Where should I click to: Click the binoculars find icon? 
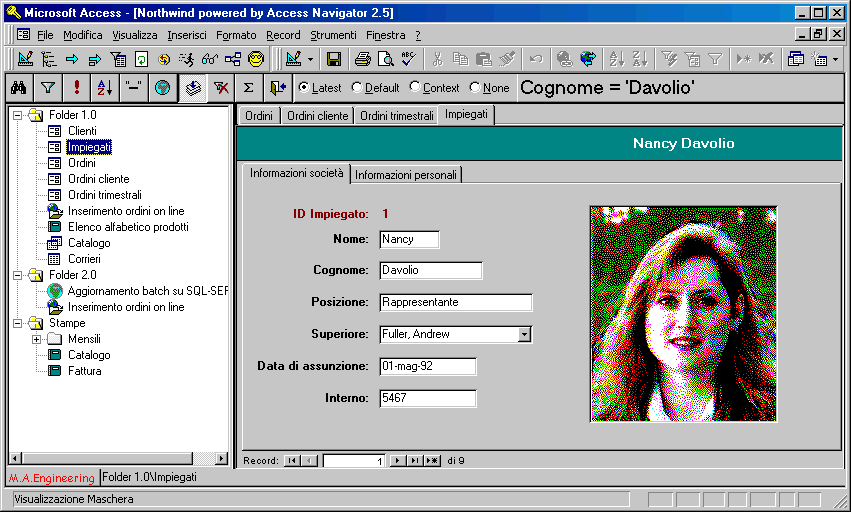point(18,88)
